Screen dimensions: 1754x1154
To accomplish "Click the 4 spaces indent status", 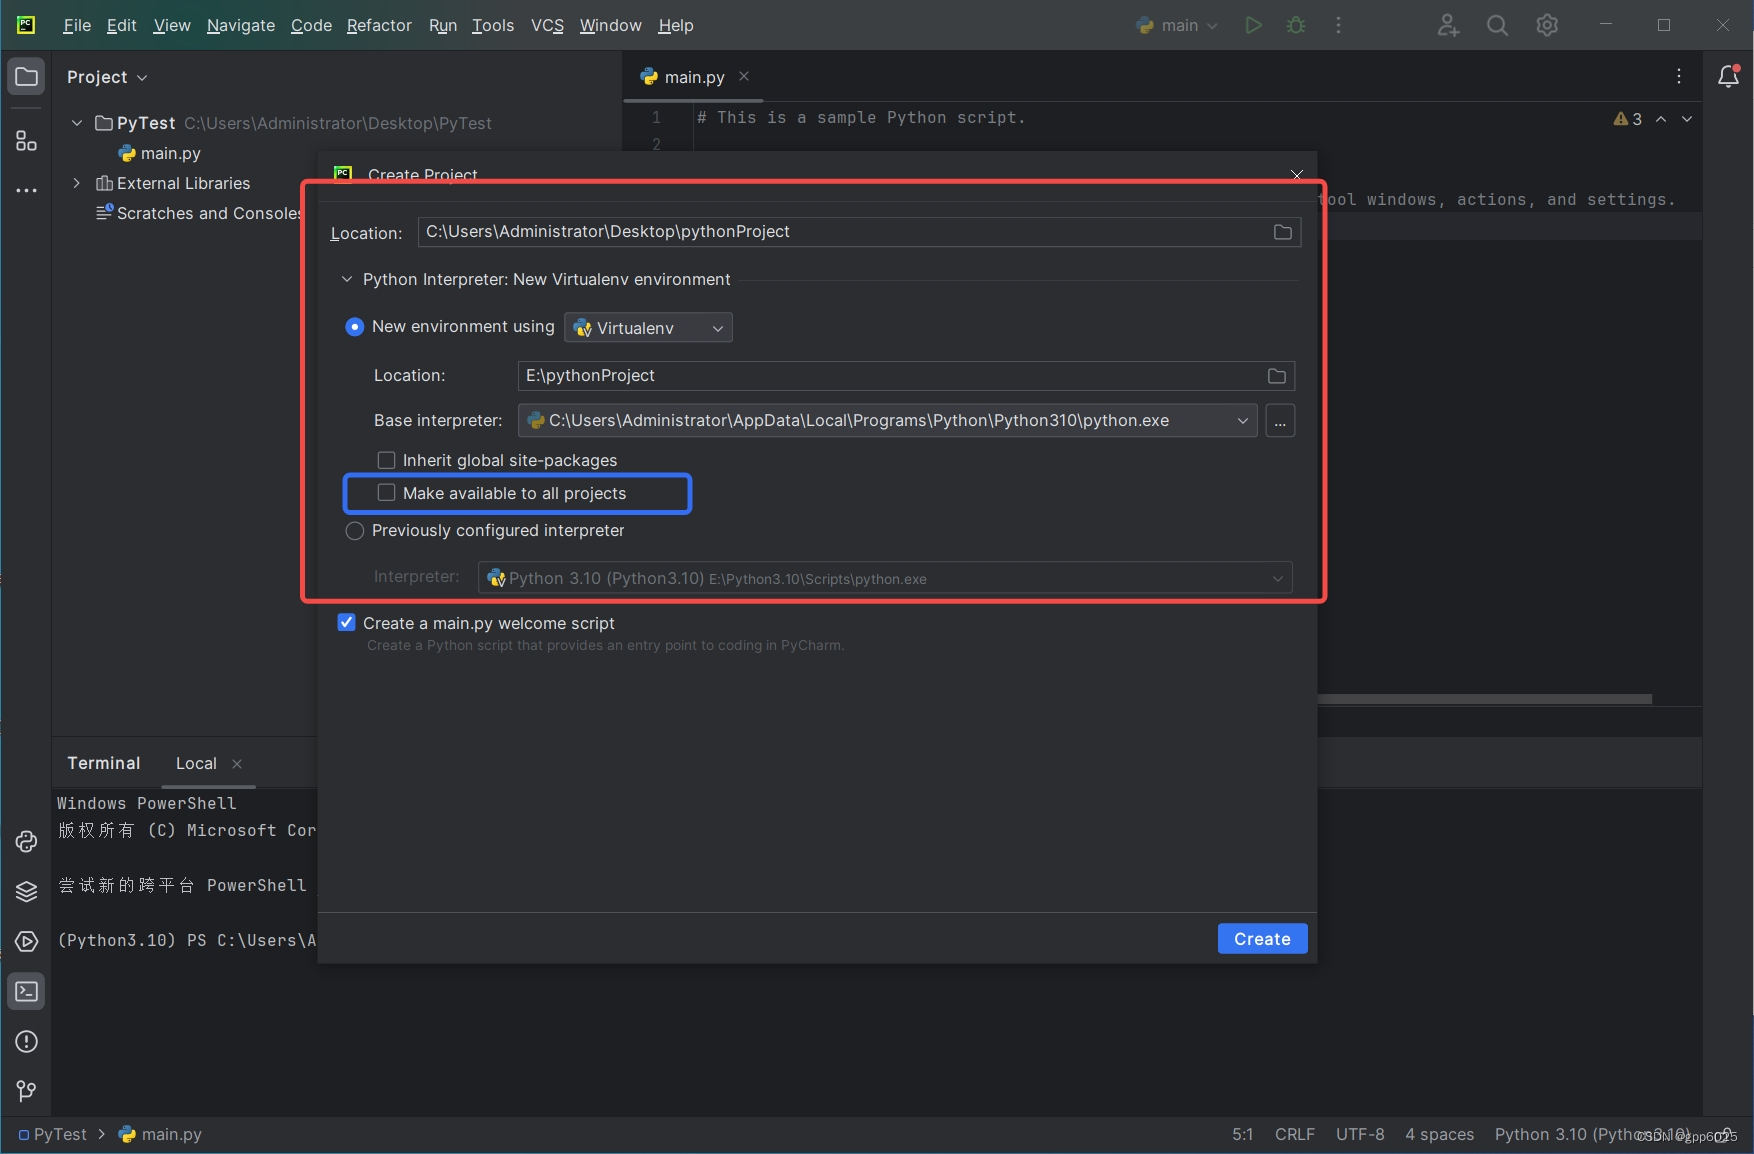I will click(x=1439, y=1134).
